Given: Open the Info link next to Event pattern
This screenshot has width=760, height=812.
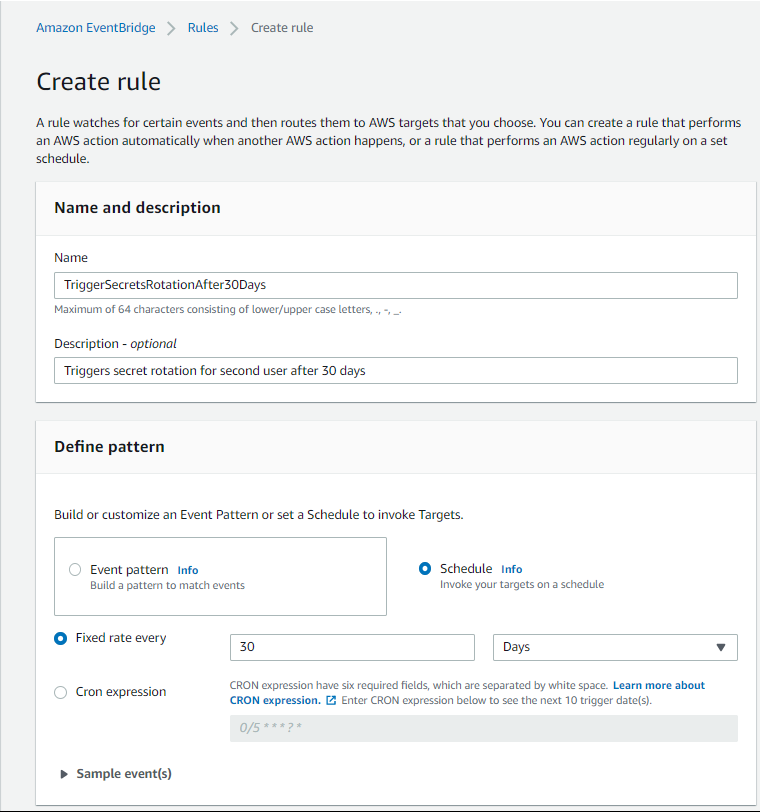Looking at the screenshot, I should point(188,570).
